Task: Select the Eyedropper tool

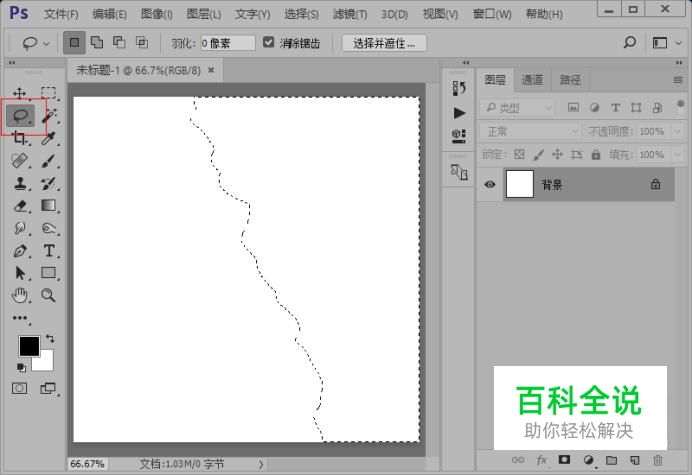Action: (49, 139)
